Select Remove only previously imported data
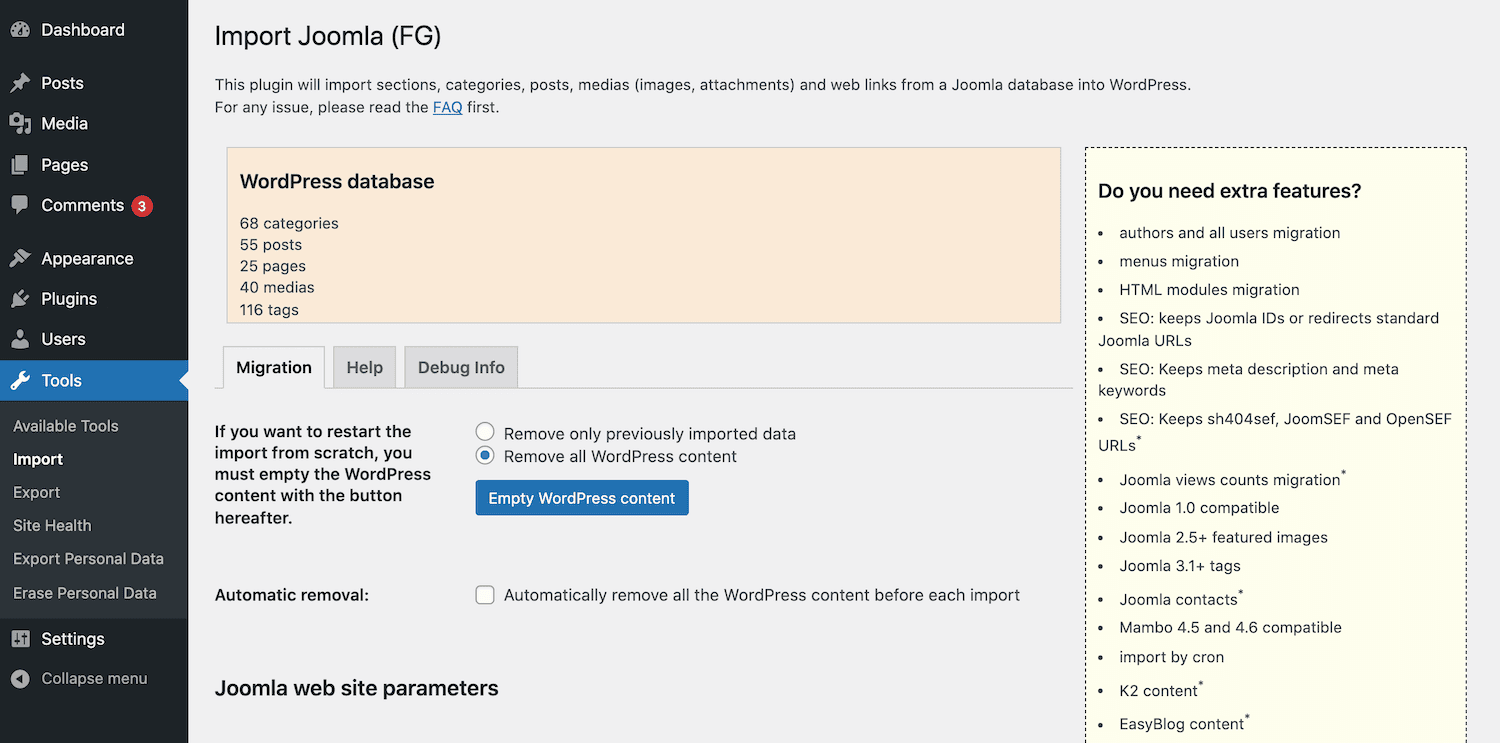The height and width of the screenshot is (743, 1500). tap(485, 431)
